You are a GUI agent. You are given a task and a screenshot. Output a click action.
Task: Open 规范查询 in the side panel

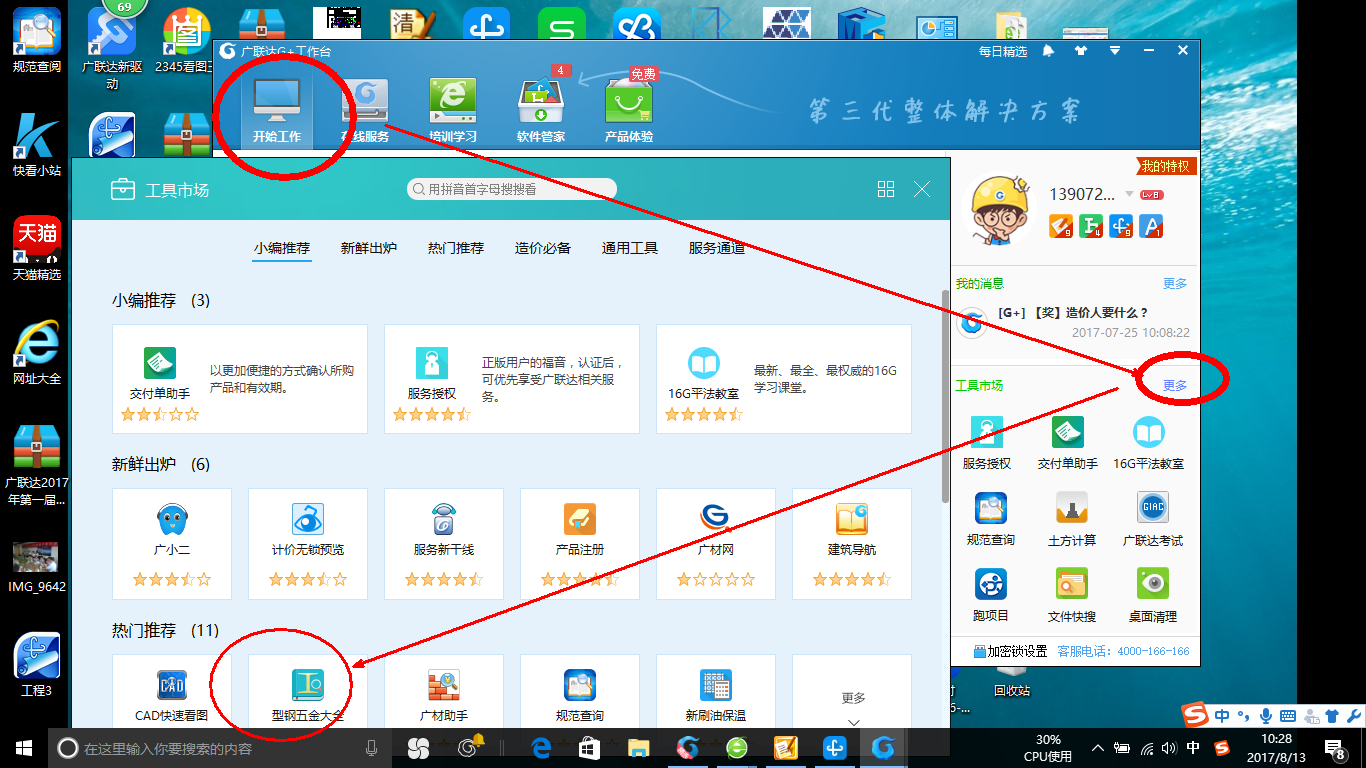point(991,519)
